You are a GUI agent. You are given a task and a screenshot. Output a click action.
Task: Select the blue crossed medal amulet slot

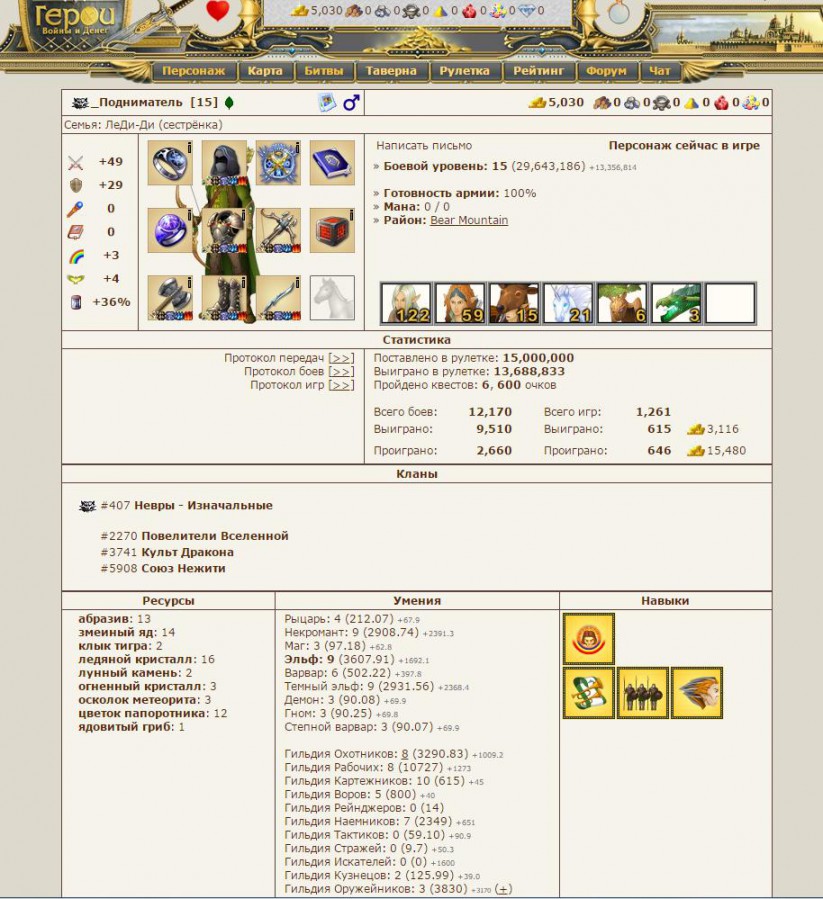tap(278, 163)
